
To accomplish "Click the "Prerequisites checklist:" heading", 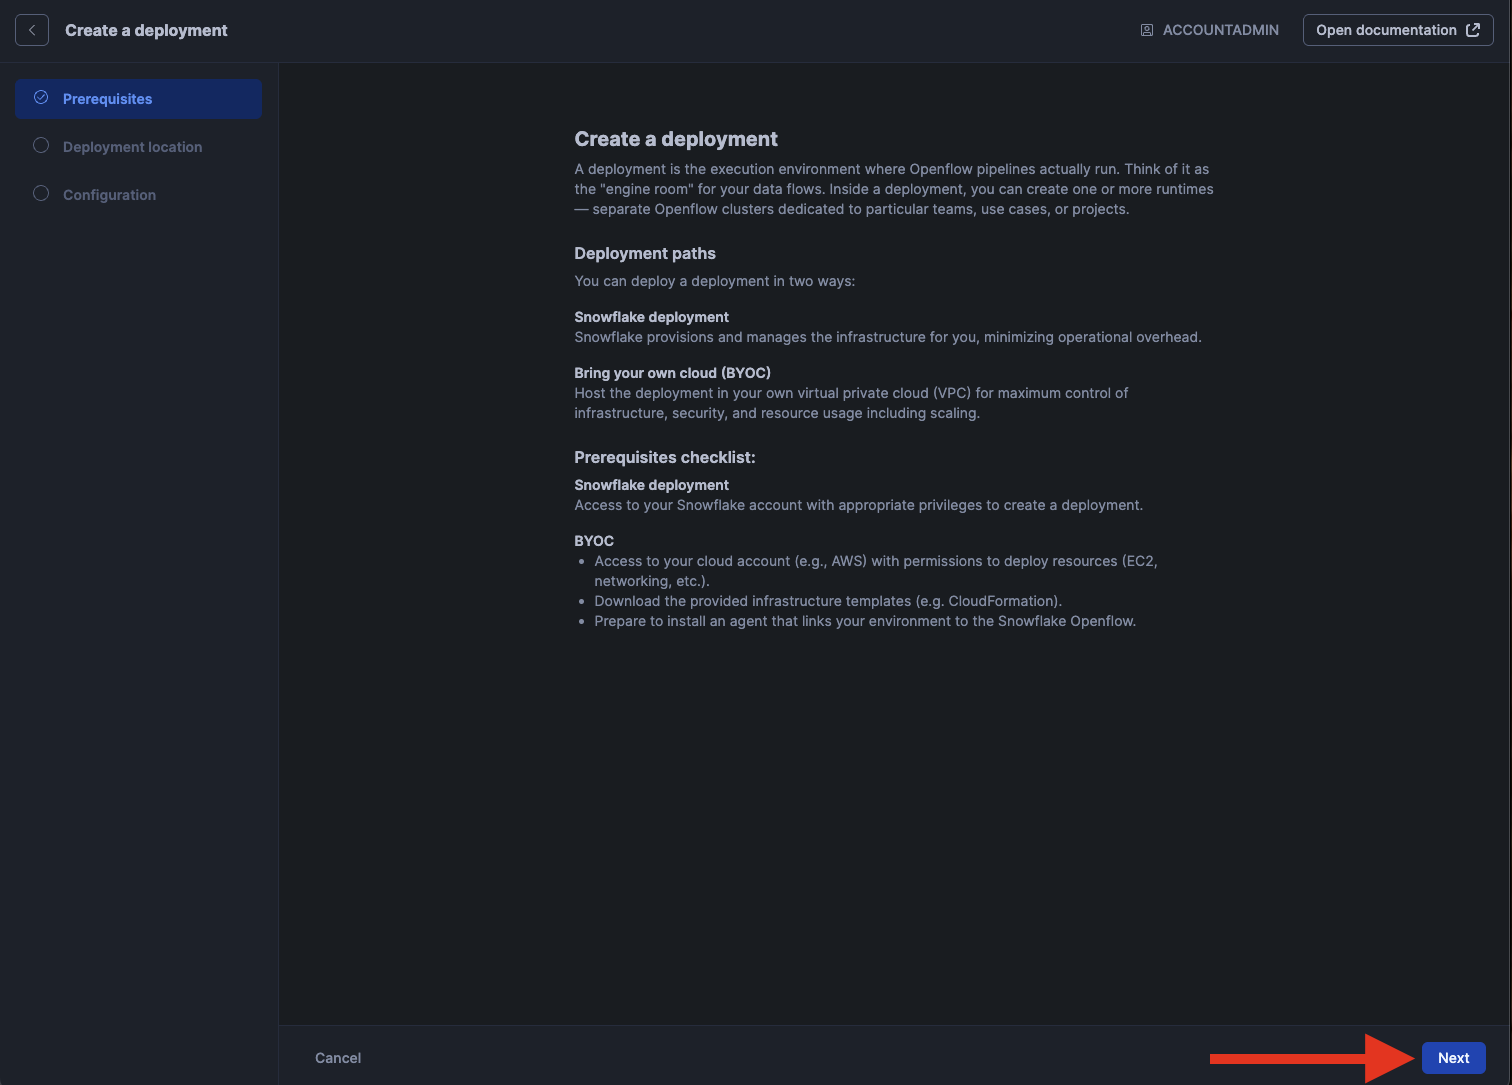I will [x=665, y=457].
